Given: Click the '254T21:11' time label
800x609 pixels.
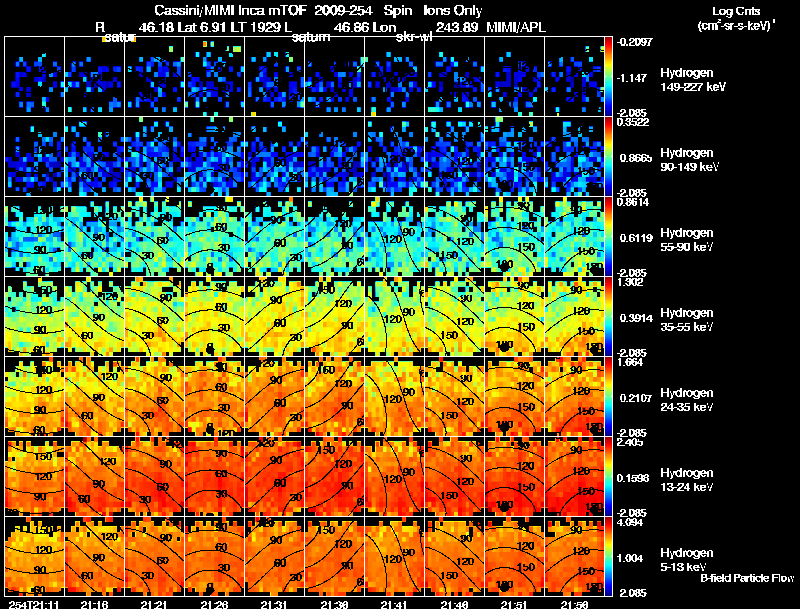Looking at the screenshot, I should (x=34, y=604).
